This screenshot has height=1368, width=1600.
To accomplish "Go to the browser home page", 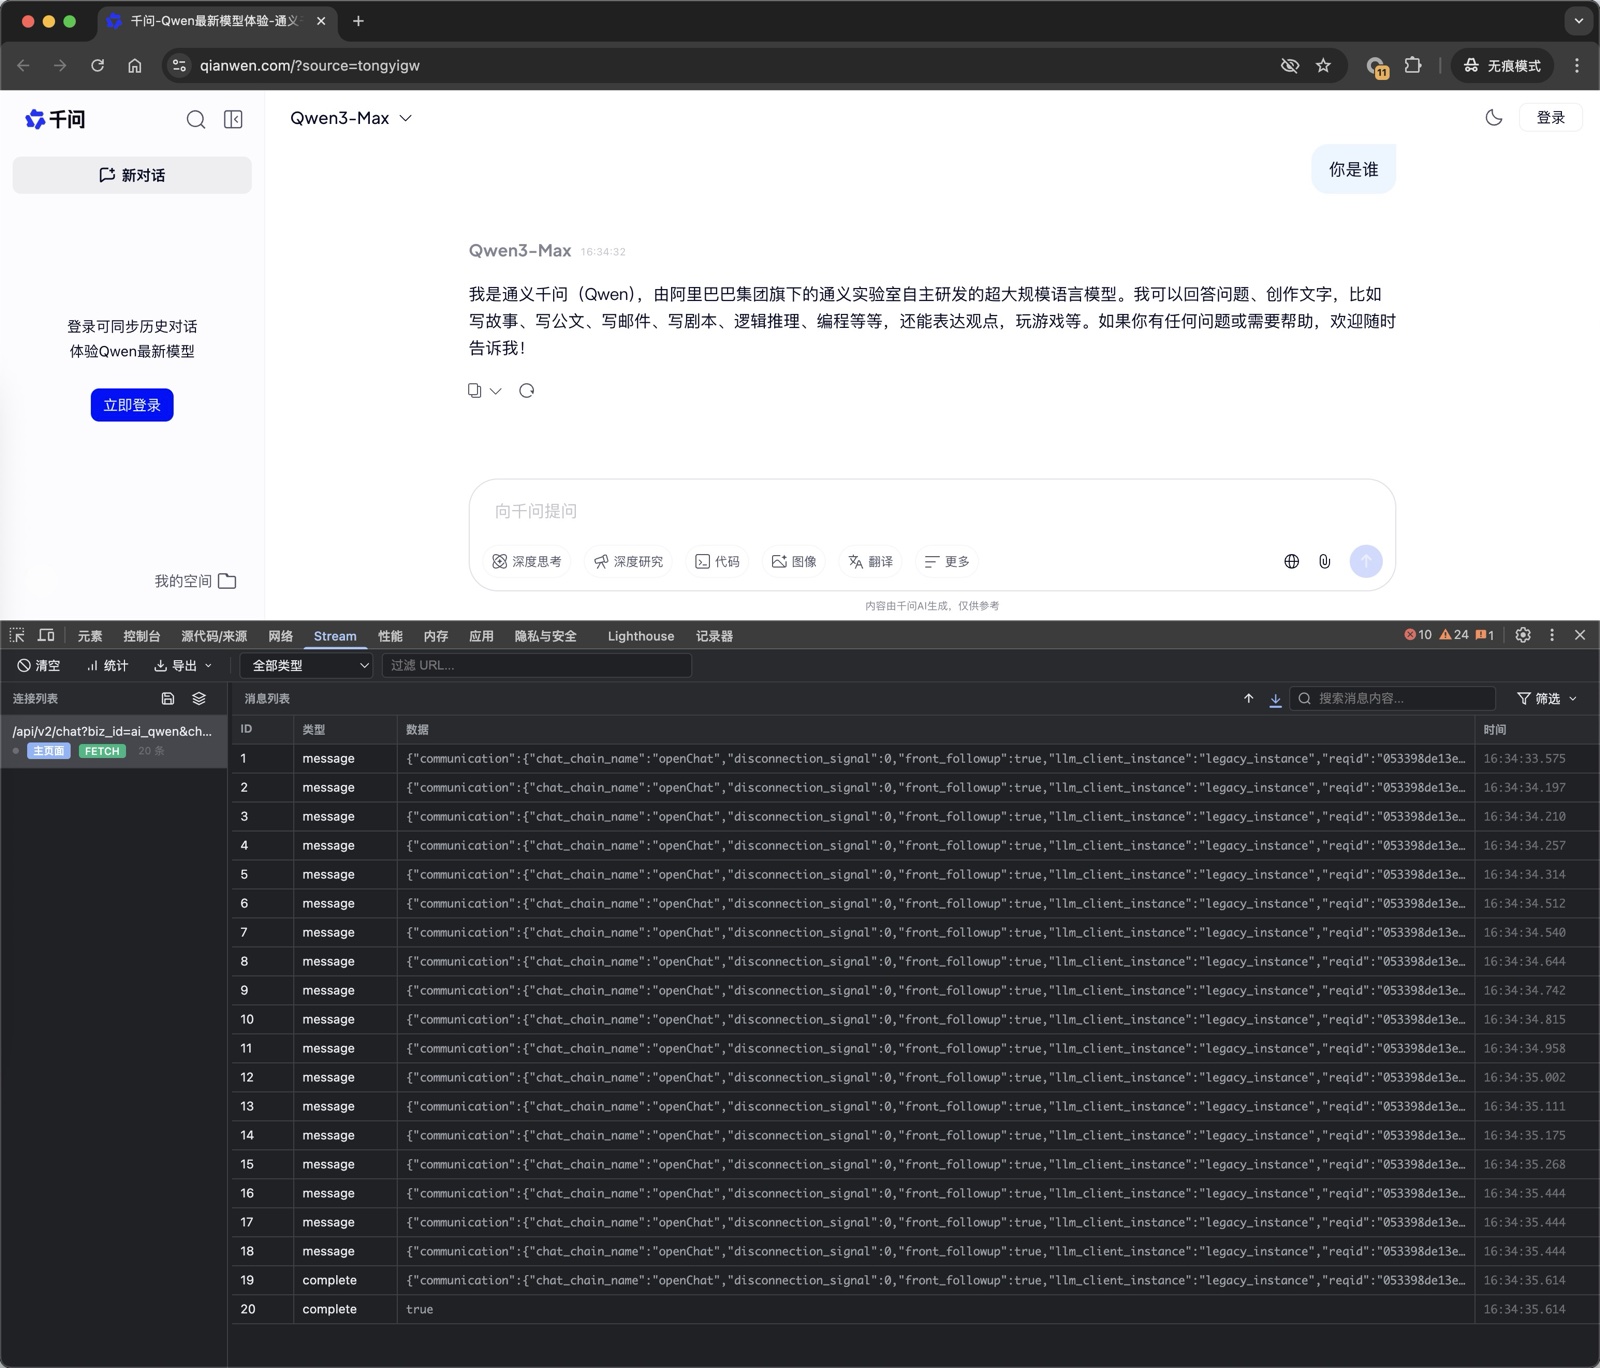I will (135, 66).
